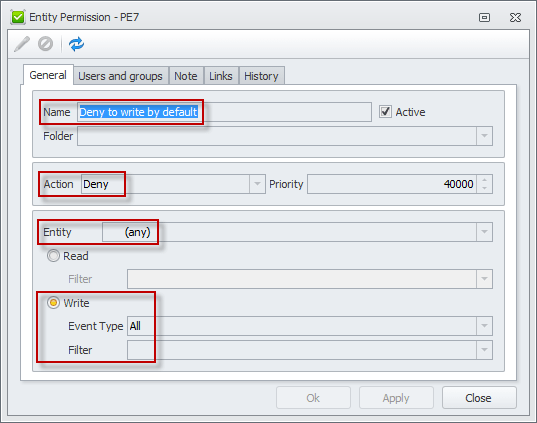Select the Write radio button
Screen dimensions: 537x423
click(x=53, y=303)
